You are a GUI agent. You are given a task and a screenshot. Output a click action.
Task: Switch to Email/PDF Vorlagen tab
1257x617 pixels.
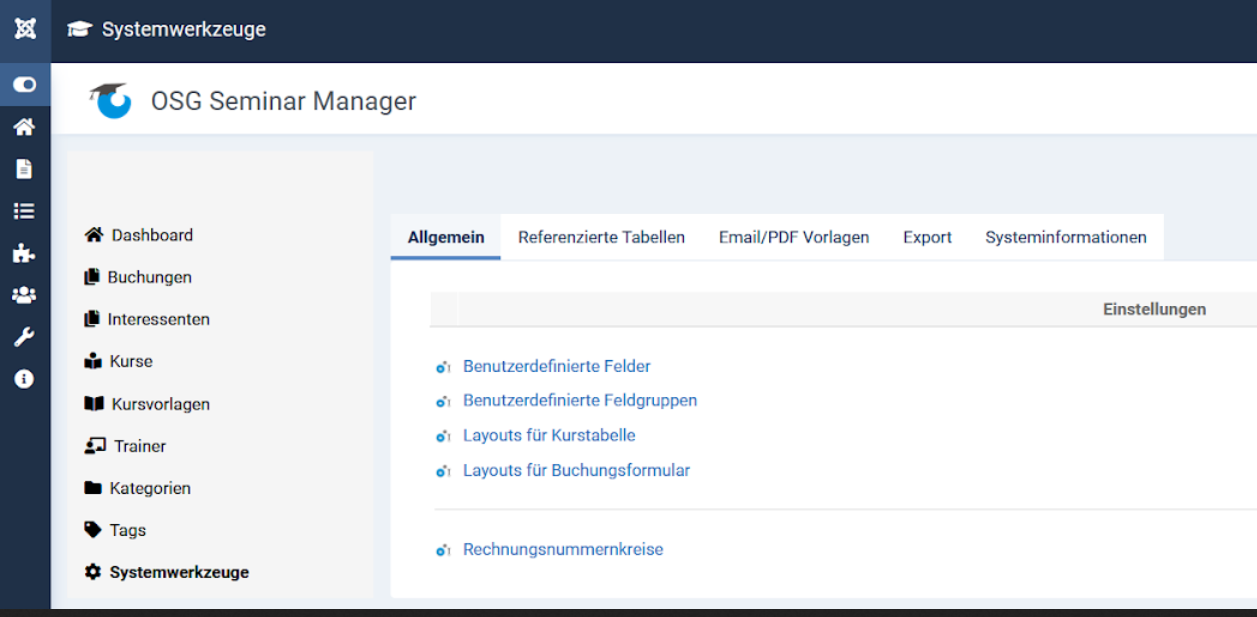coord(793,238)
